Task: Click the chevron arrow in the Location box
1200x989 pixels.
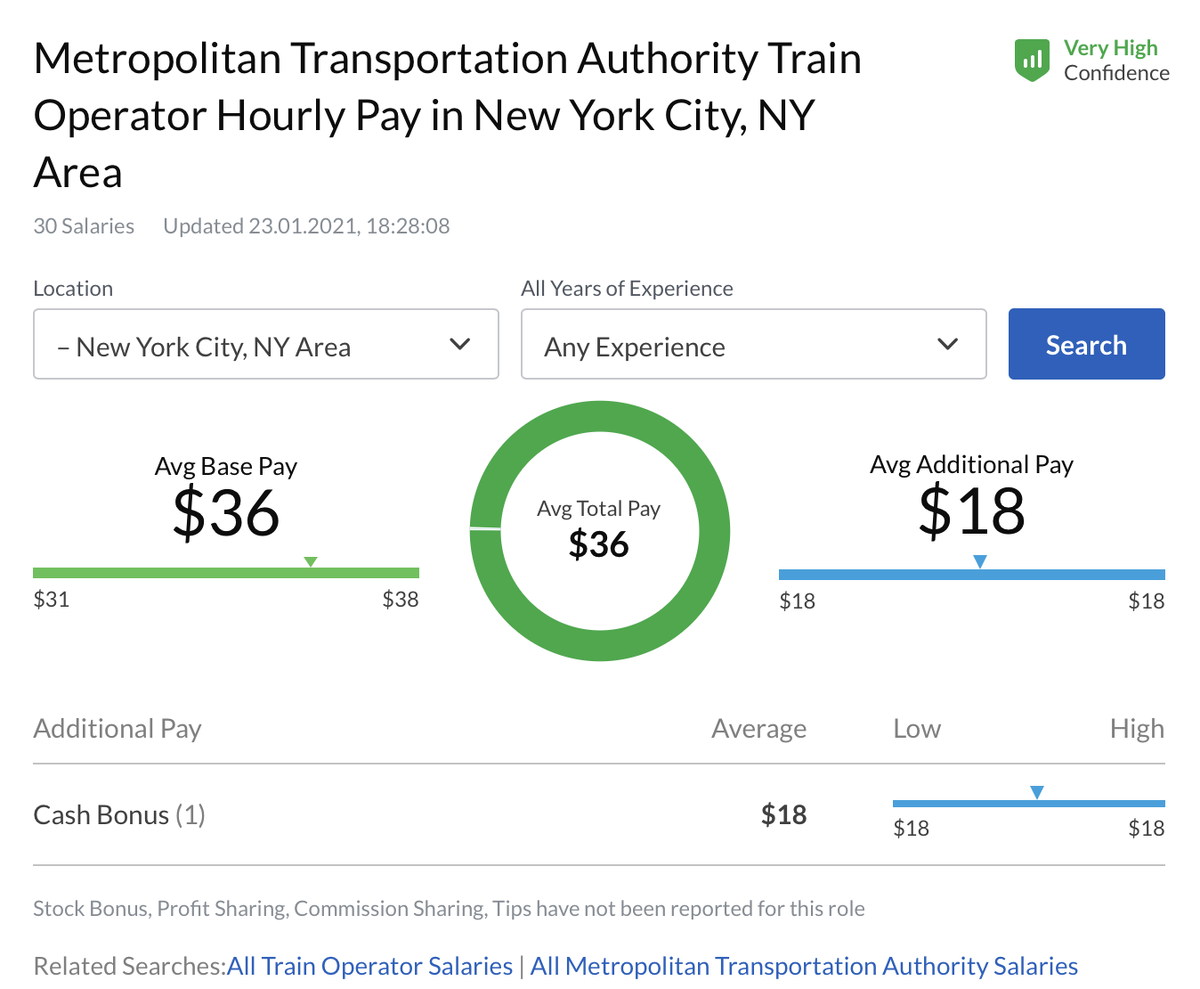Action: pos(460,345)
